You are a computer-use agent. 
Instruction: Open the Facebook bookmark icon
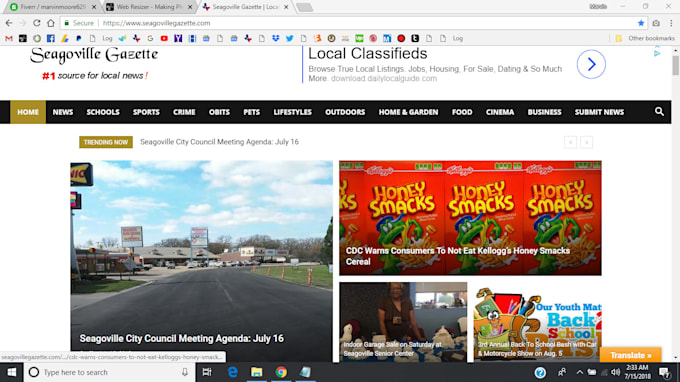pos(51,39)
